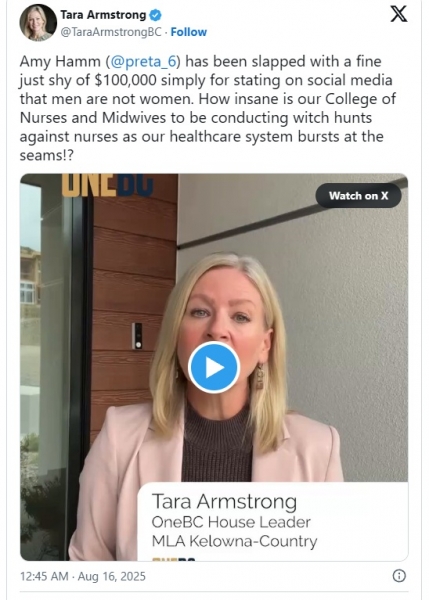The width and height of the screenshot is (429, 600).
Task: Click the Watch on X button
Action: click(x=358, y=196)
